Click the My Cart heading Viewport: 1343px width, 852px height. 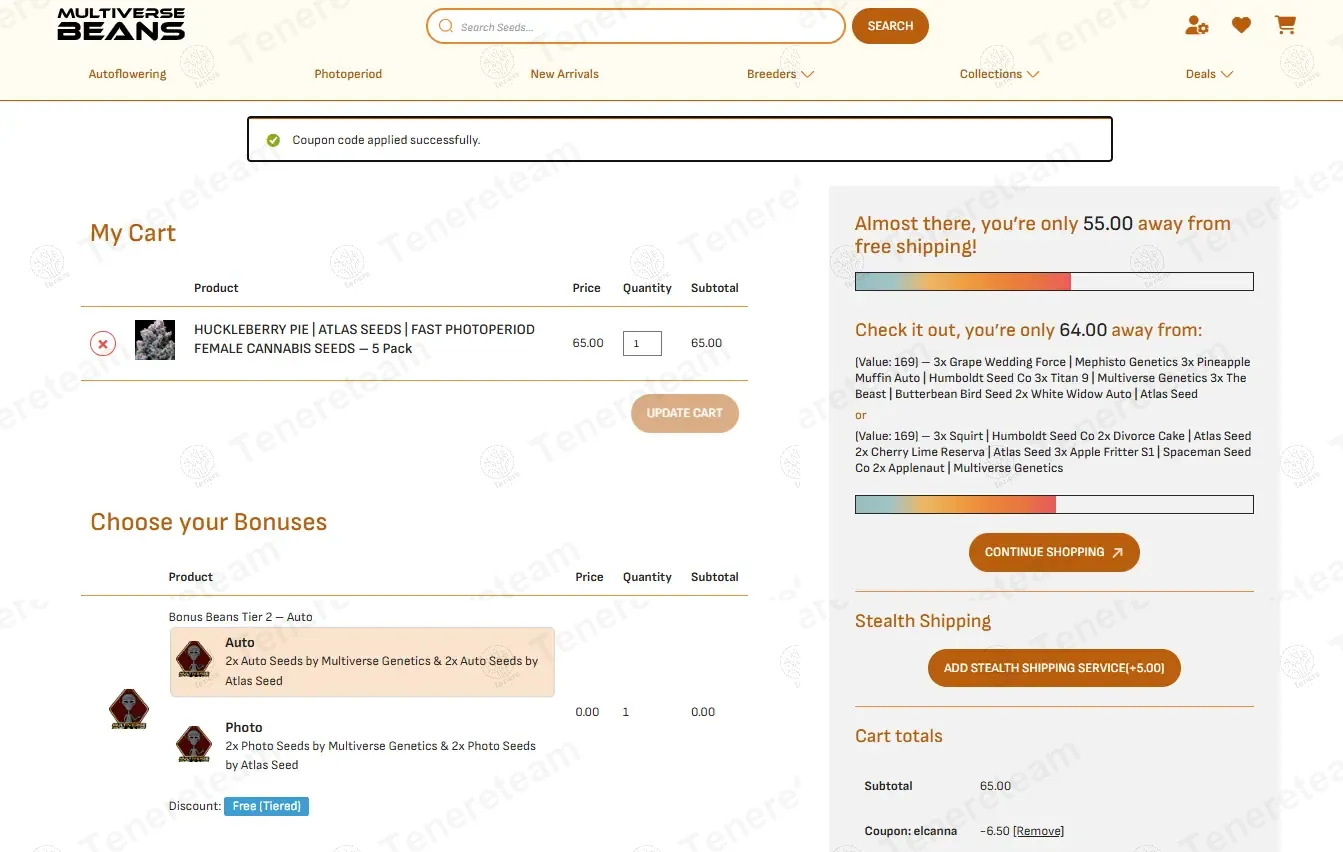tap(133, 233)
